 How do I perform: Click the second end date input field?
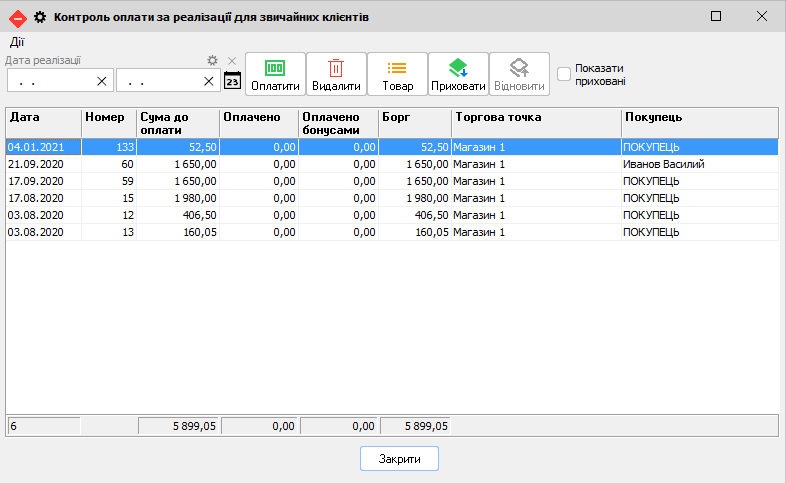point(158,81)
